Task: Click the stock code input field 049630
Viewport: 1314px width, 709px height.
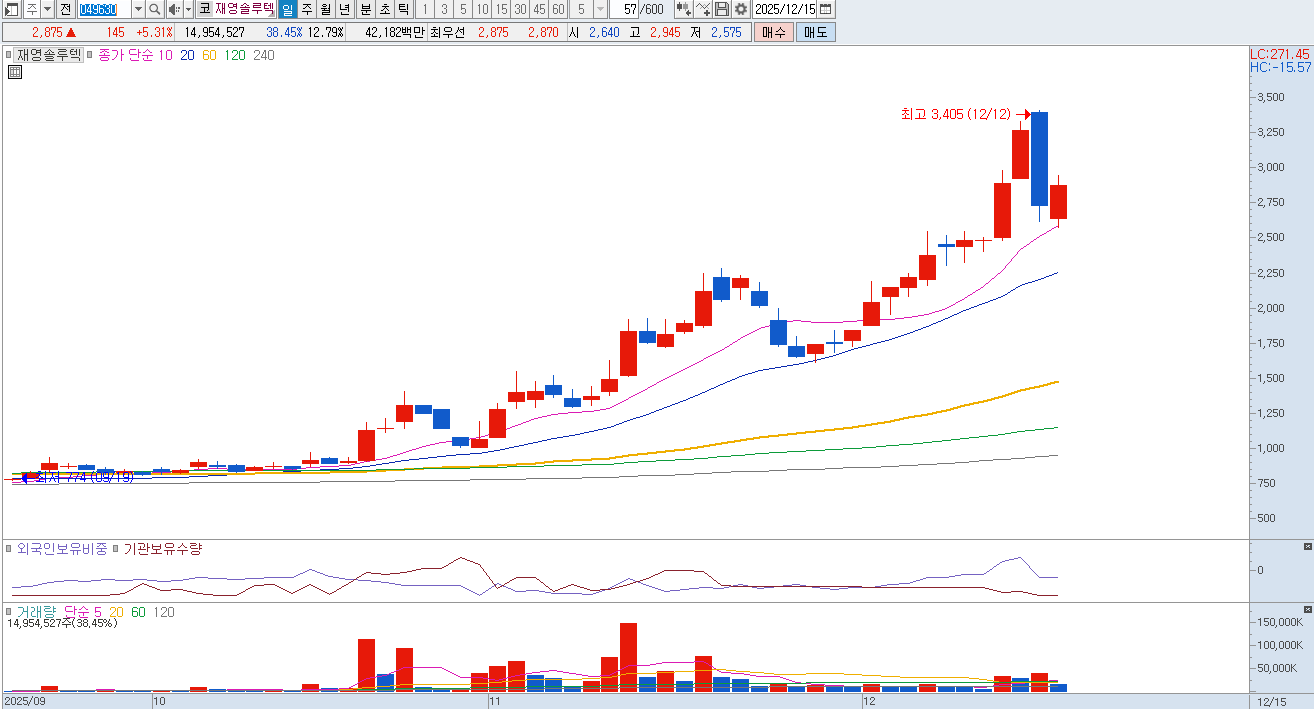Action: click(x=104, y=9)
